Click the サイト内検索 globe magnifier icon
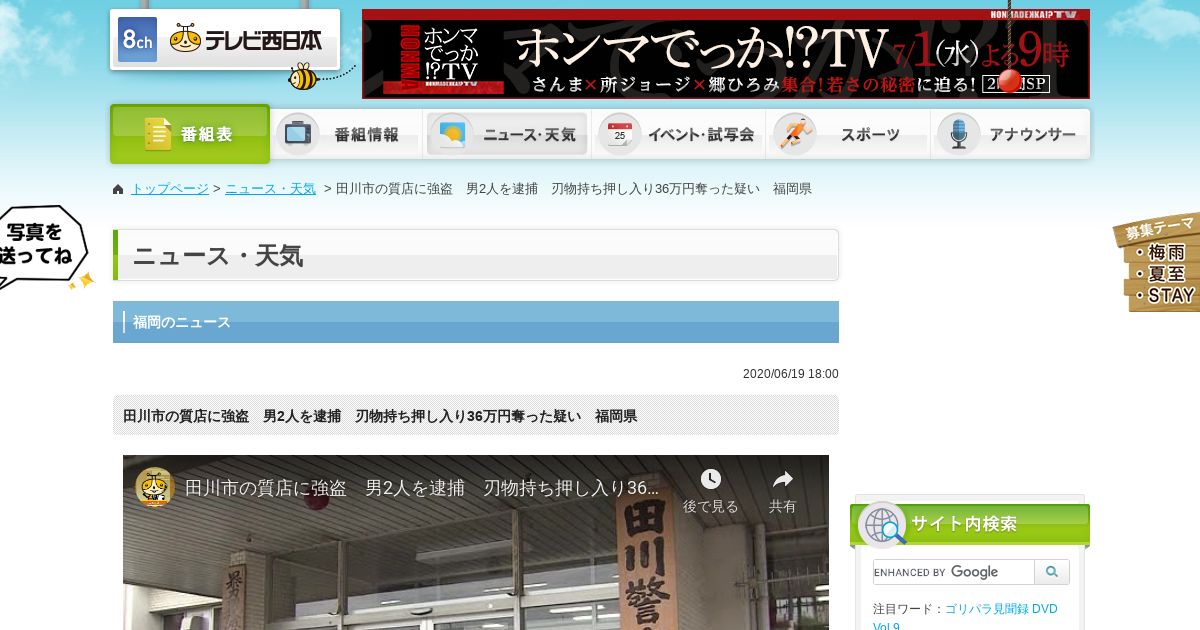1200x630 pixels. (882, 525)
